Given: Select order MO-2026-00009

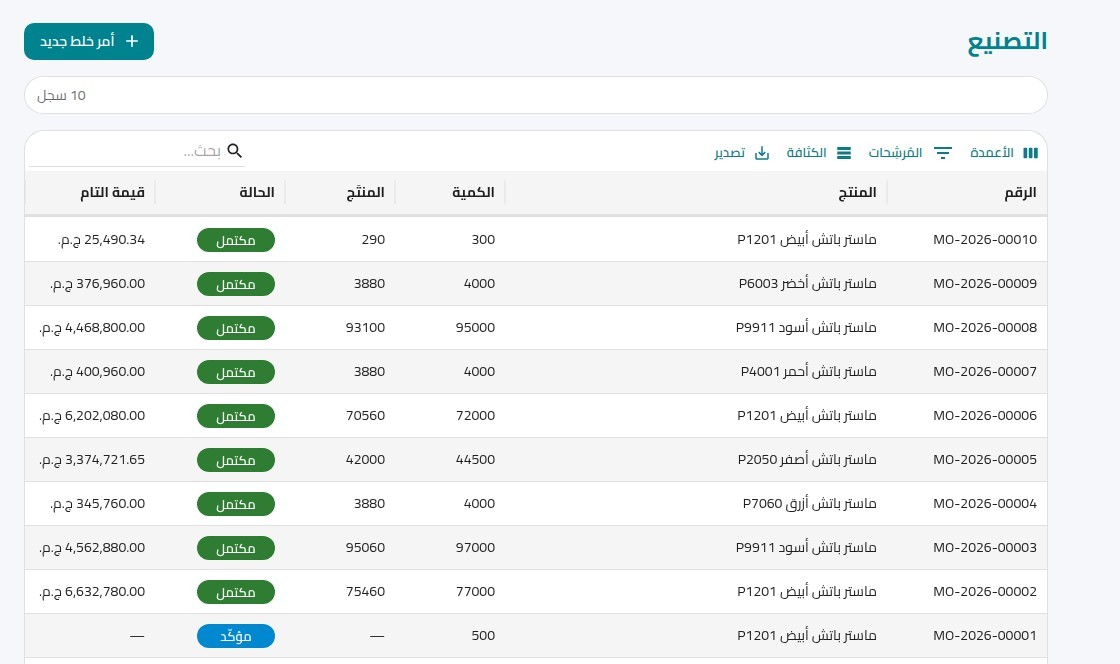Looking at the screenshot, I should 985,283.
